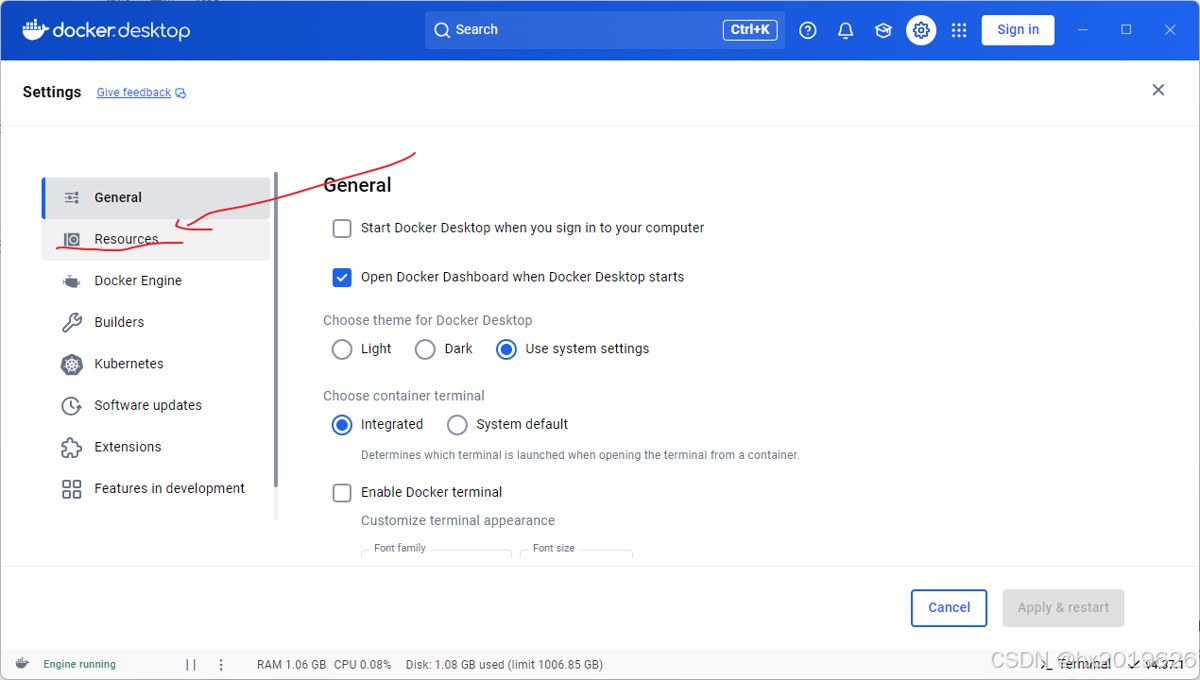Open the apps grid icon
The width and height of the screenshot is (1200, 680).
959,30
